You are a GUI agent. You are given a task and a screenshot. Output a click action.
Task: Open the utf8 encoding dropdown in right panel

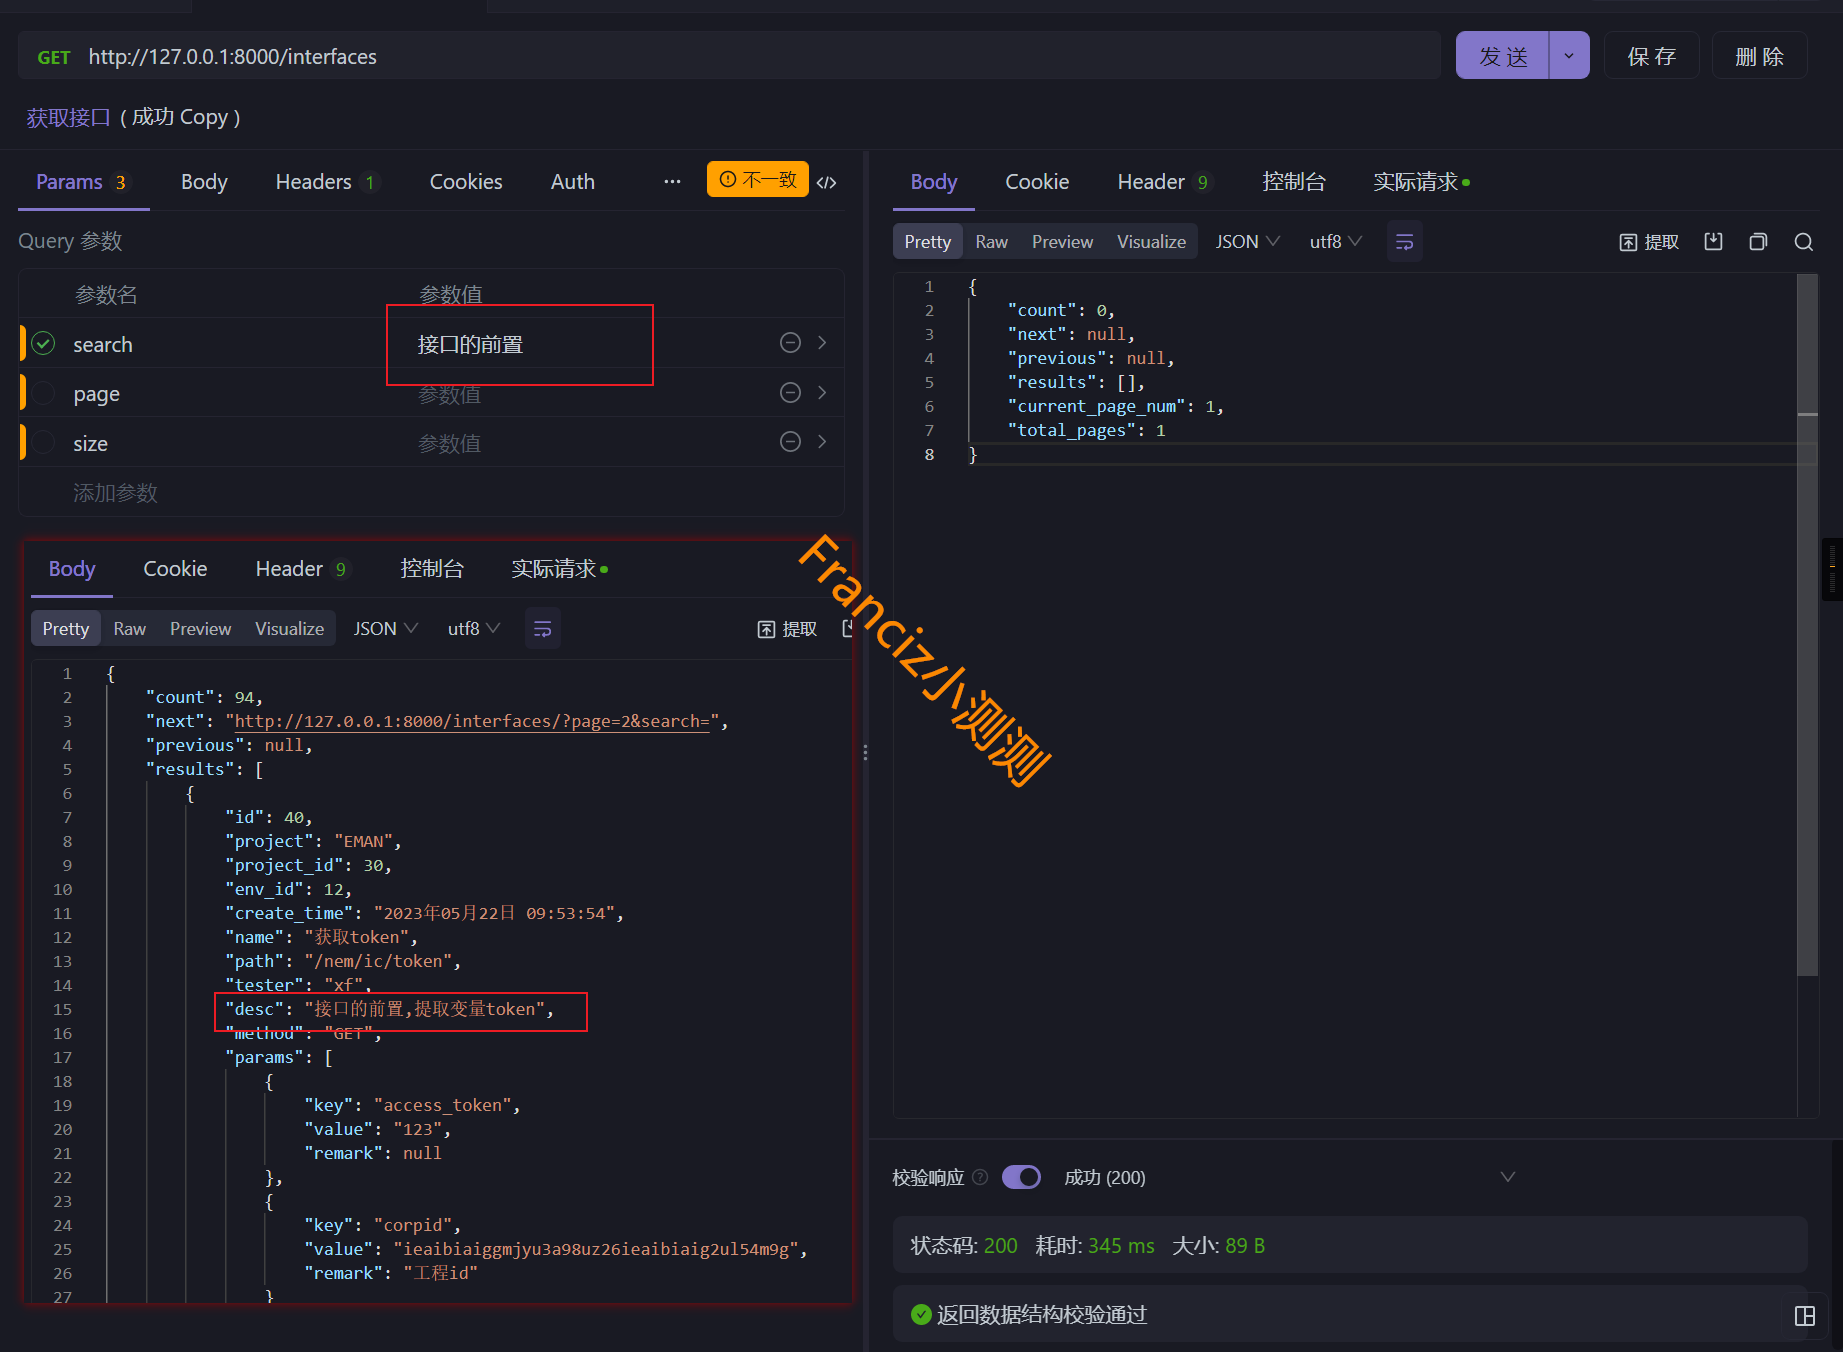[x=1336, y=242]
